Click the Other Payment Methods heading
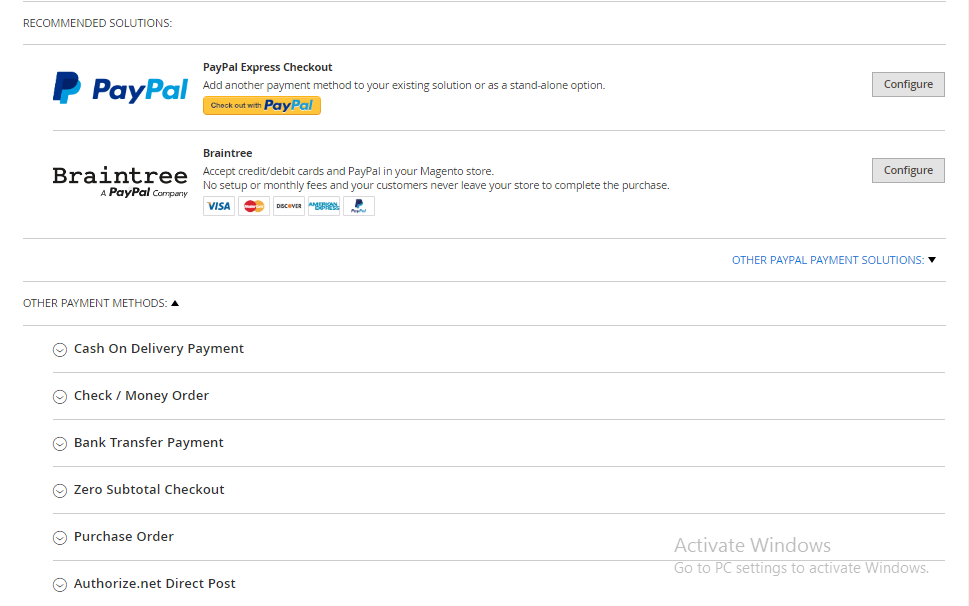 point(95,303)
